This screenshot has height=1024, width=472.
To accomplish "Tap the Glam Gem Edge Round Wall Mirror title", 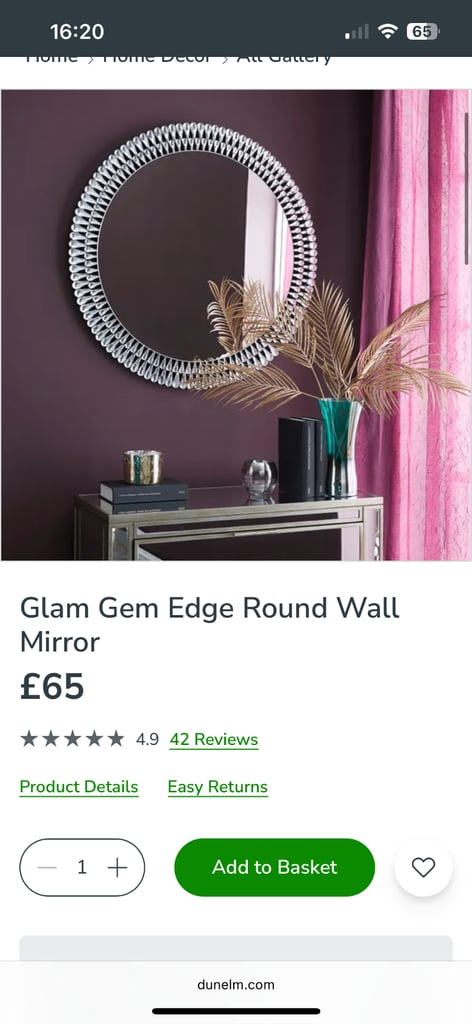I will (x=210, y=625).
